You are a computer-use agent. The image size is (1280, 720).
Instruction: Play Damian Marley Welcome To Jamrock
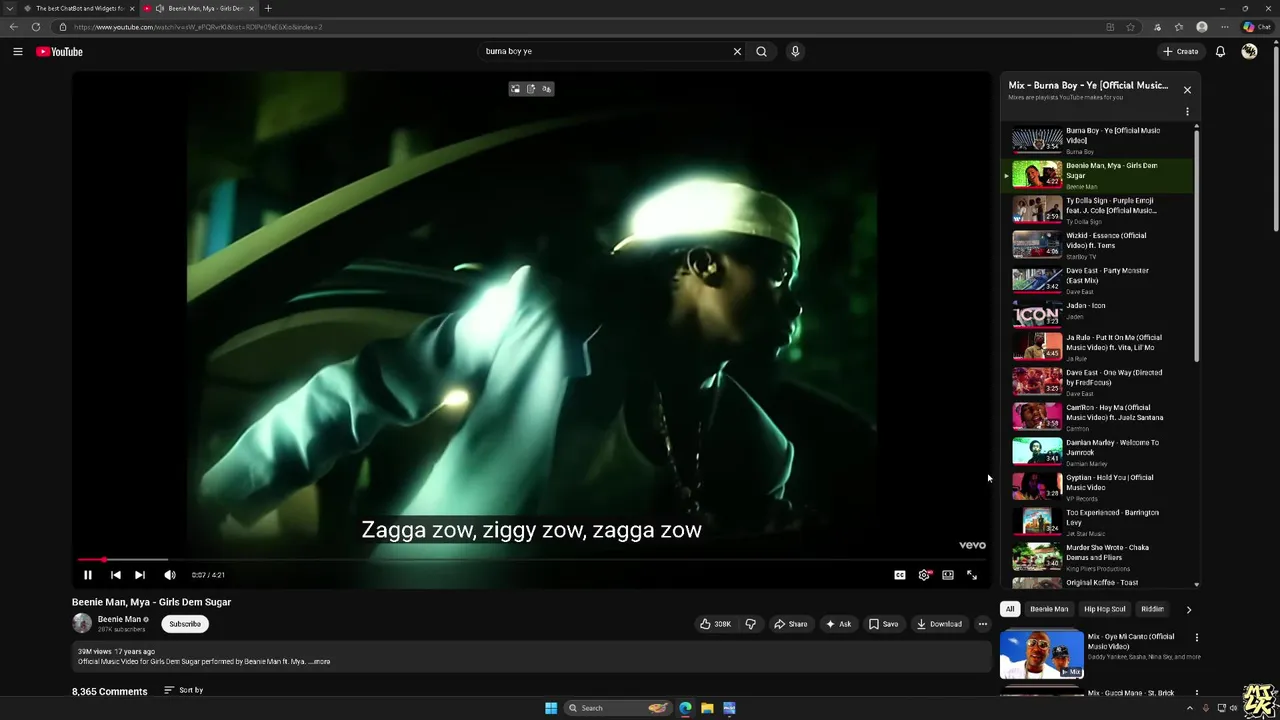pos(1097,452)
